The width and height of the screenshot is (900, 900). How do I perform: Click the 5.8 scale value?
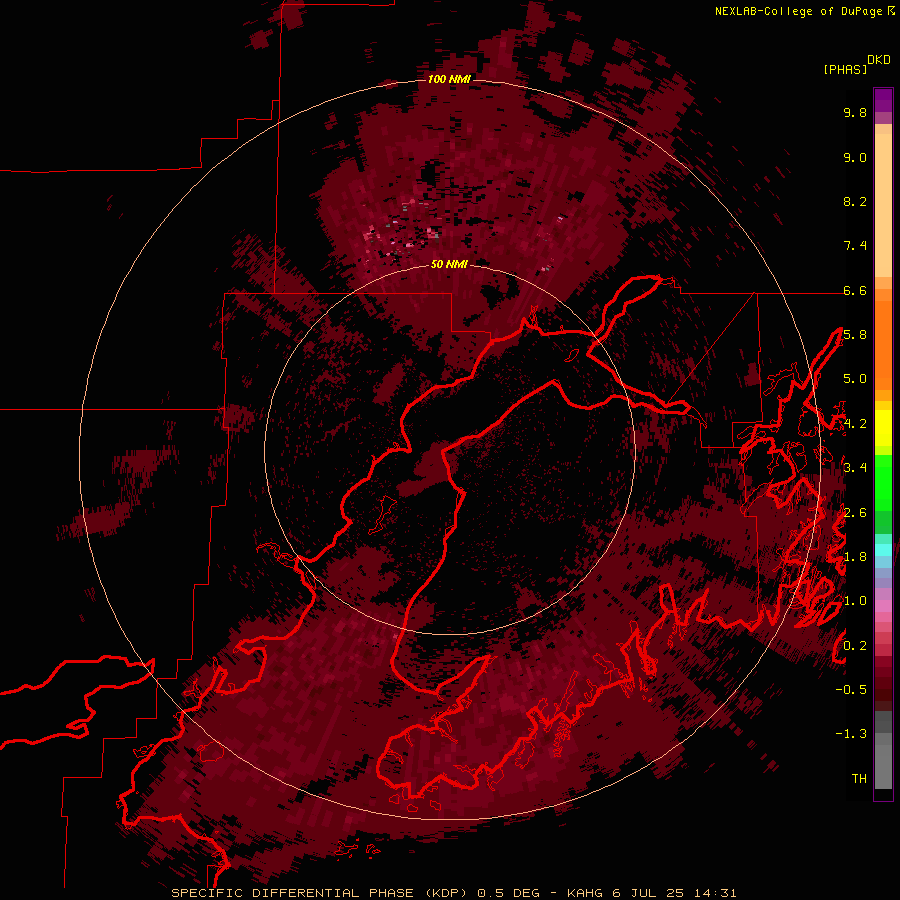tap(855, 335)
